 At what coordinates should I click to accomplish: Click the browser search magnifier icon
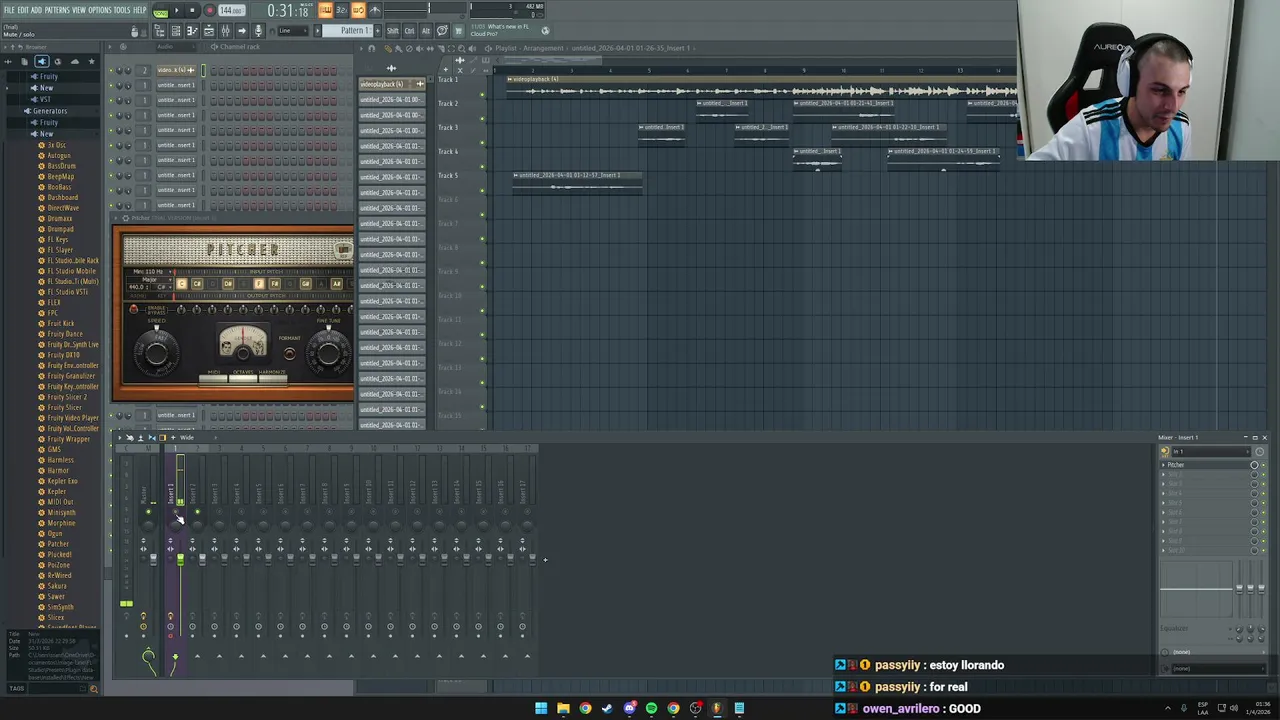(x=94, y=688)
